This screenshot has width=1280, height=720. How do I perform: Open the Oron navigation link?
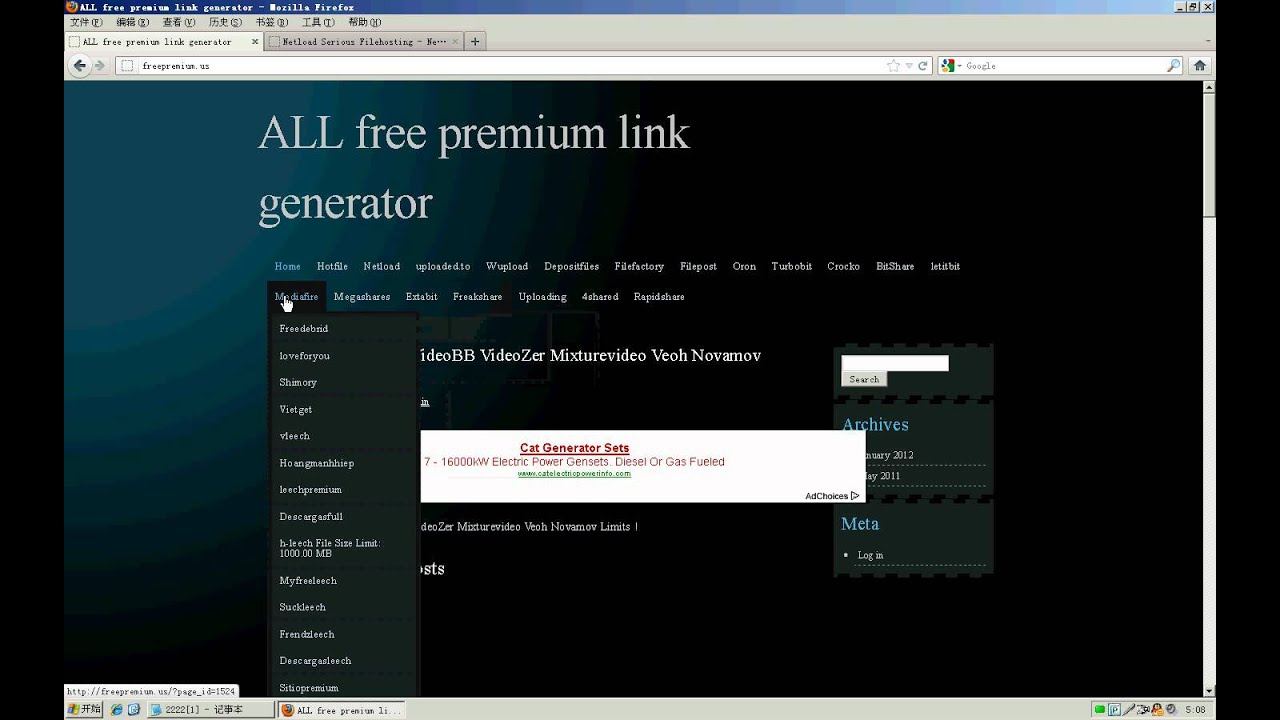(x=744, y=266)
